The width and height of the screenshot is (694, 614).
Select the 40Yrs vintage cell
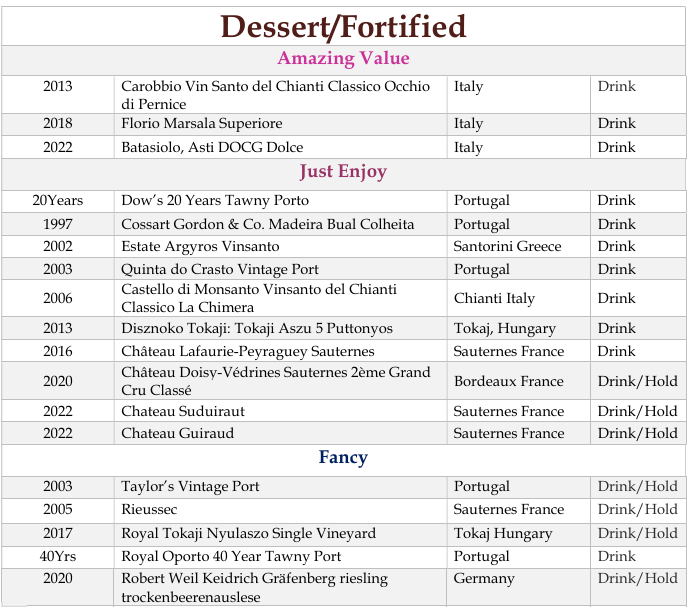point(58,556)
